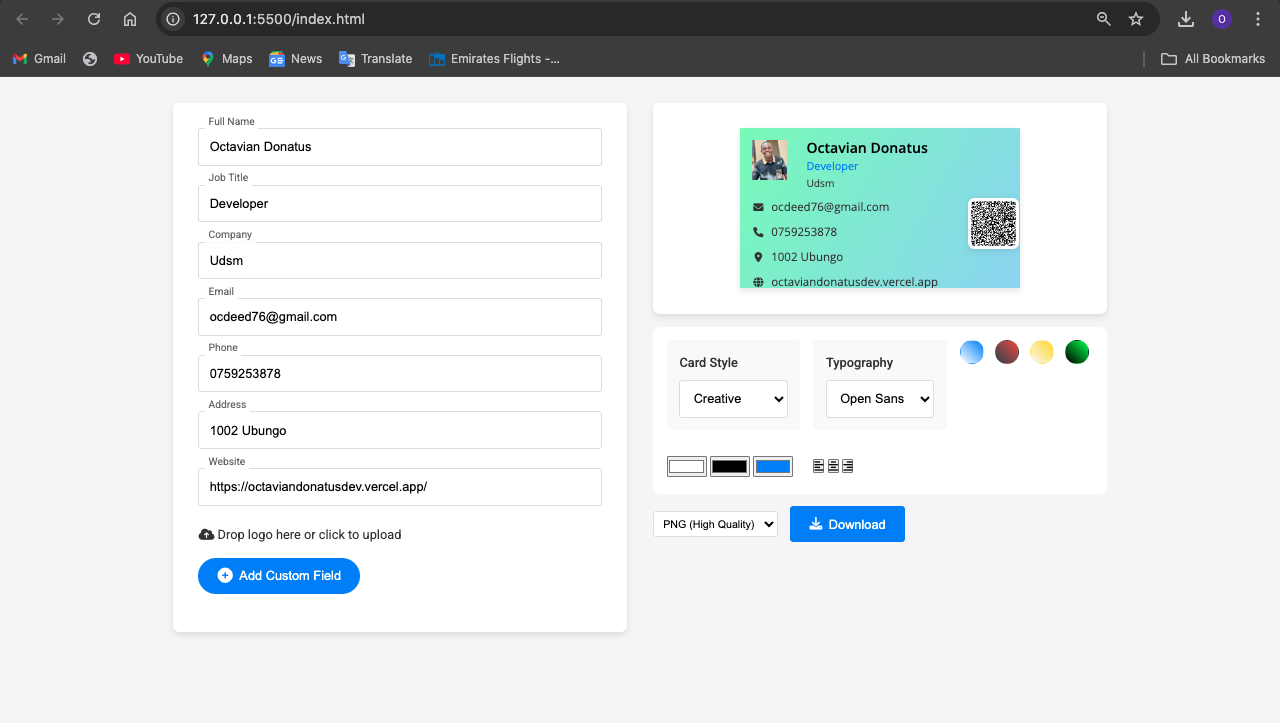Pick the blue gradient color circle
The width and height of the screenshot is (1280, 723).
click(972, 352)
